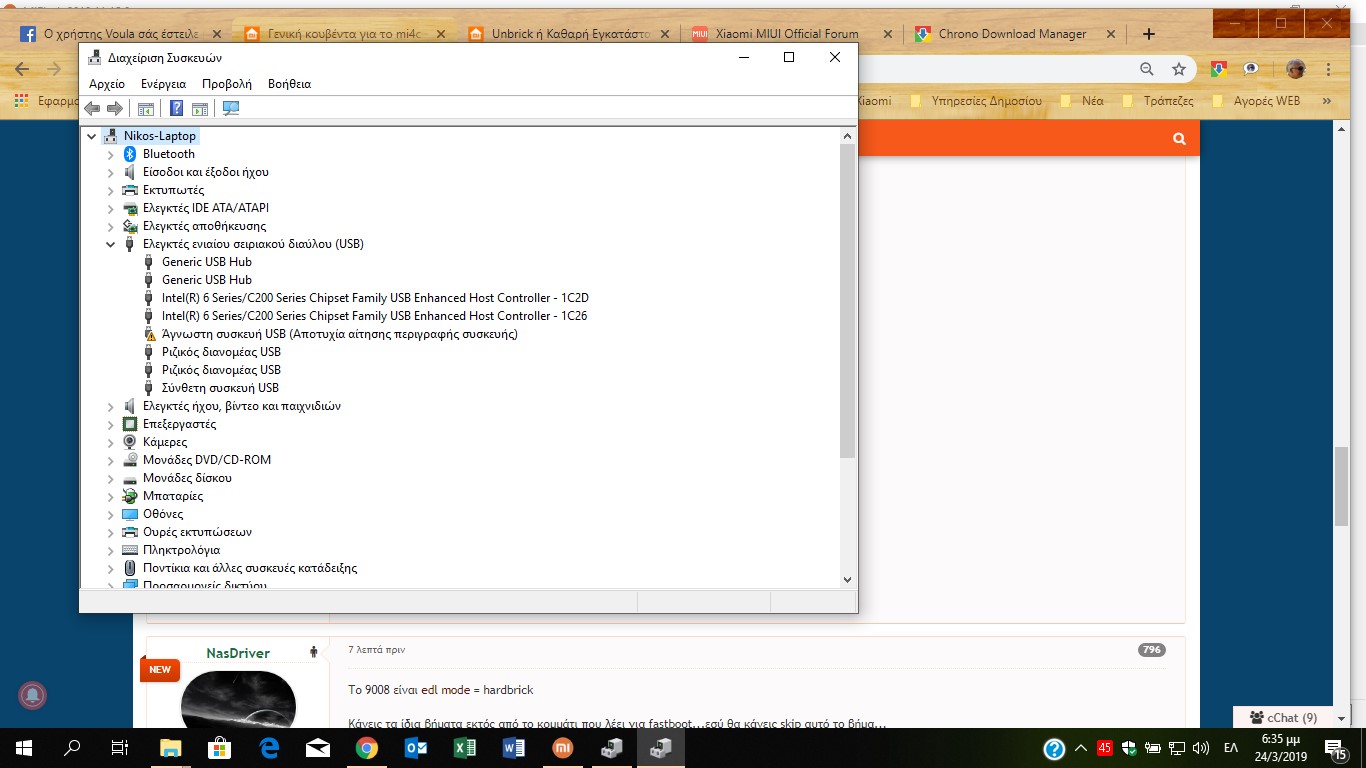Open Excel from the taskbar
The width and height of the screenshot is (1366, 768).
[x=465, y=748]
